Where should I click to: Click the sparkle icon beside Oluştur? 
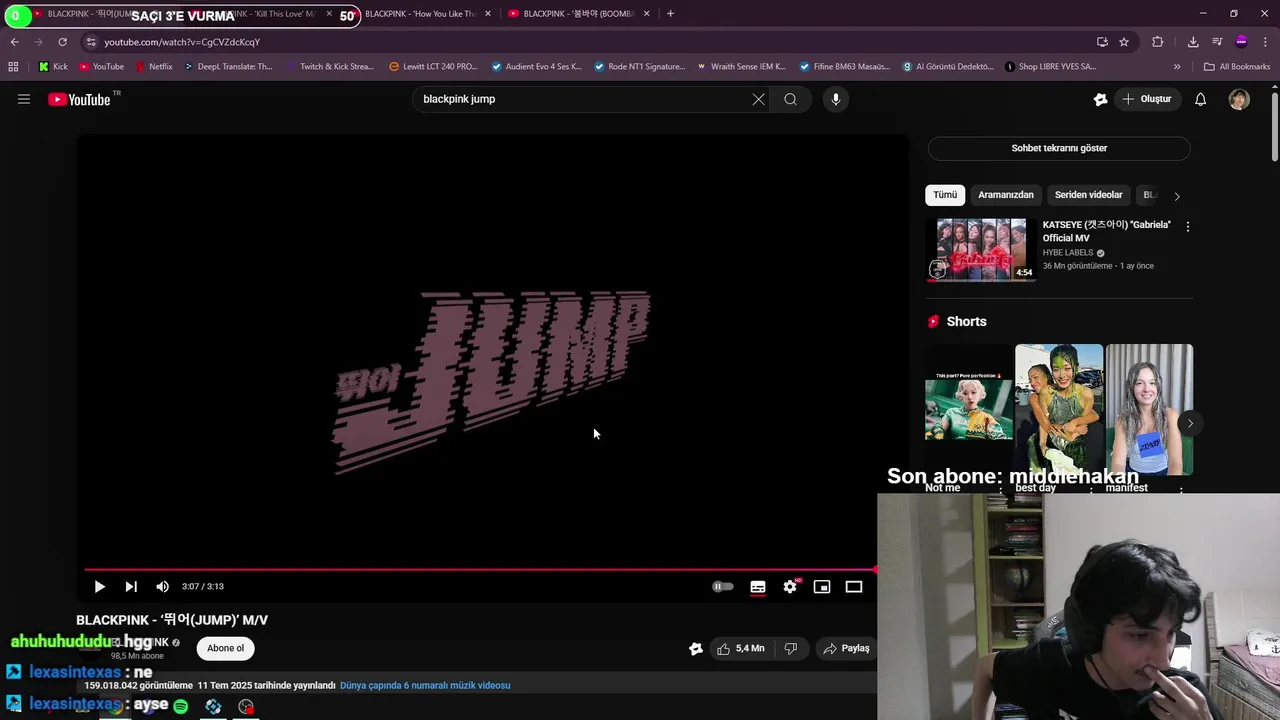[x=1100, y=99]
